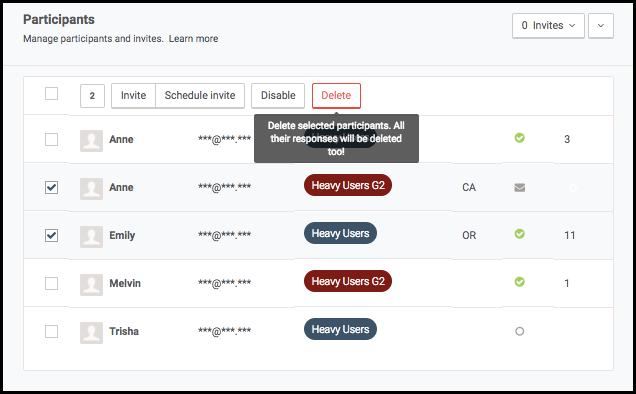The width and height of the screenshot is (636, 394).
Task: Click Heavy Users G2 tag in Anne row
Action: pos(348,185)
